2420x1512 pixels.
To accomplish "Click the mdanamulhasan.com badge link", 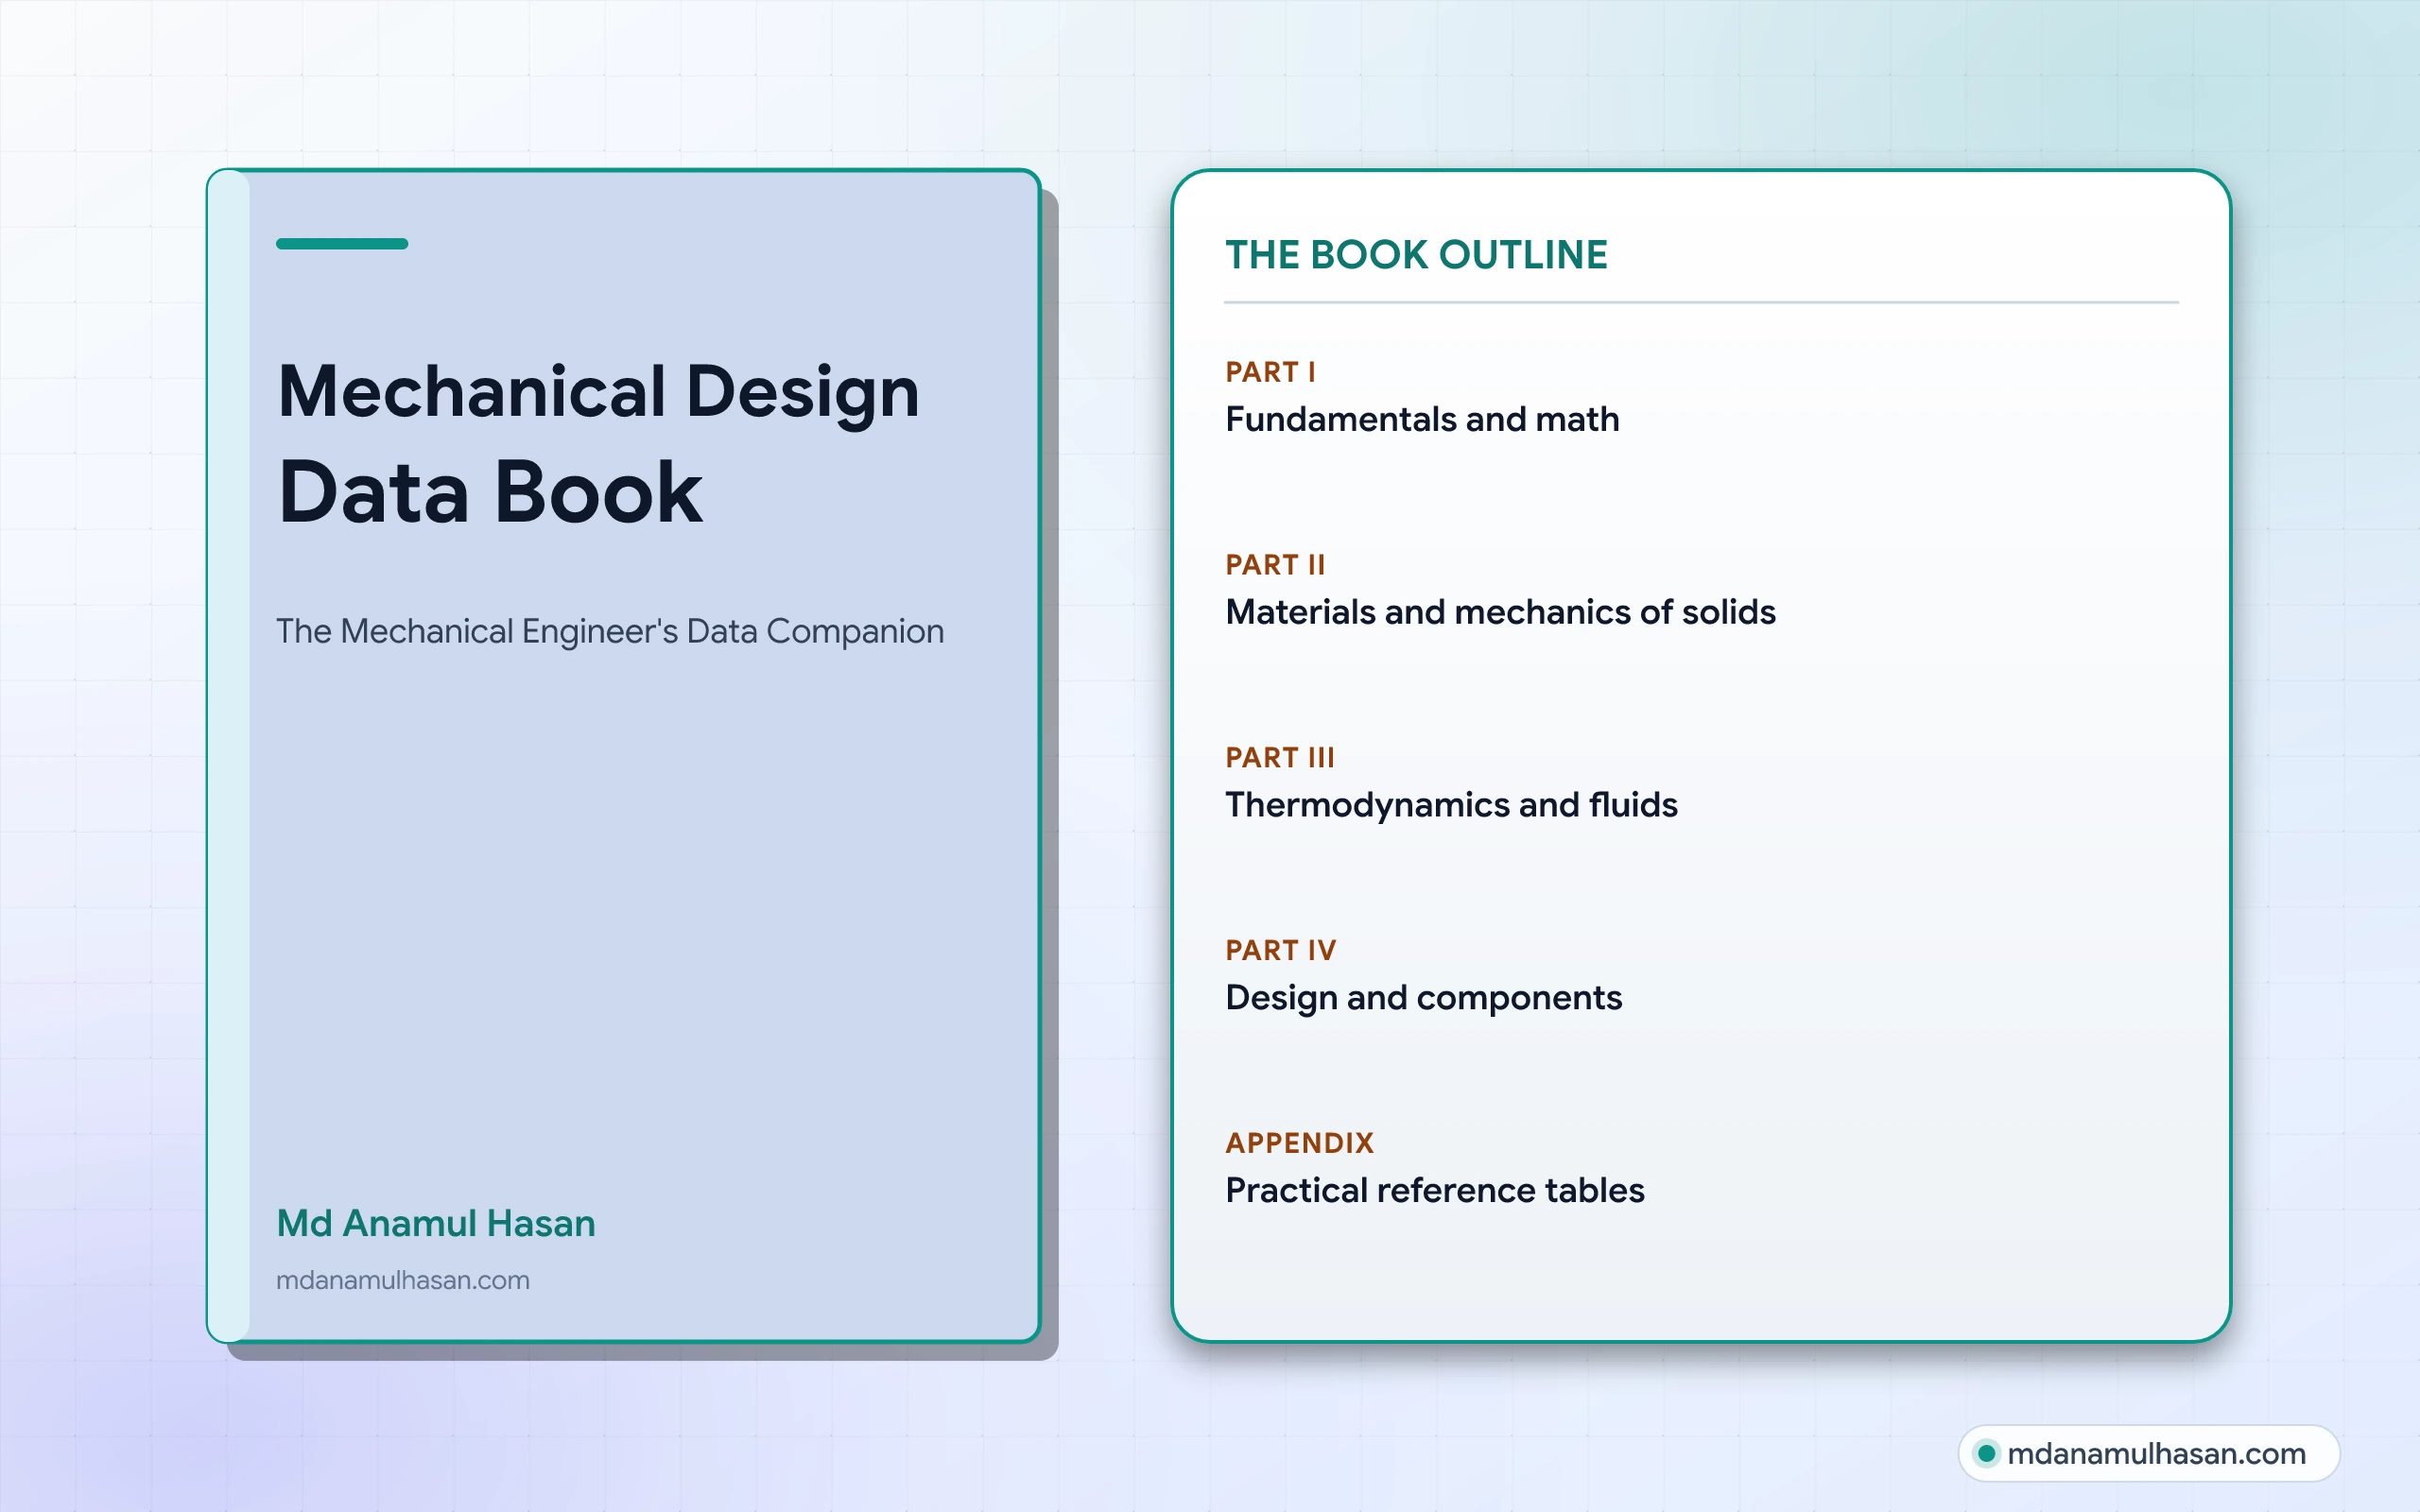I will coord(2148,1453).
